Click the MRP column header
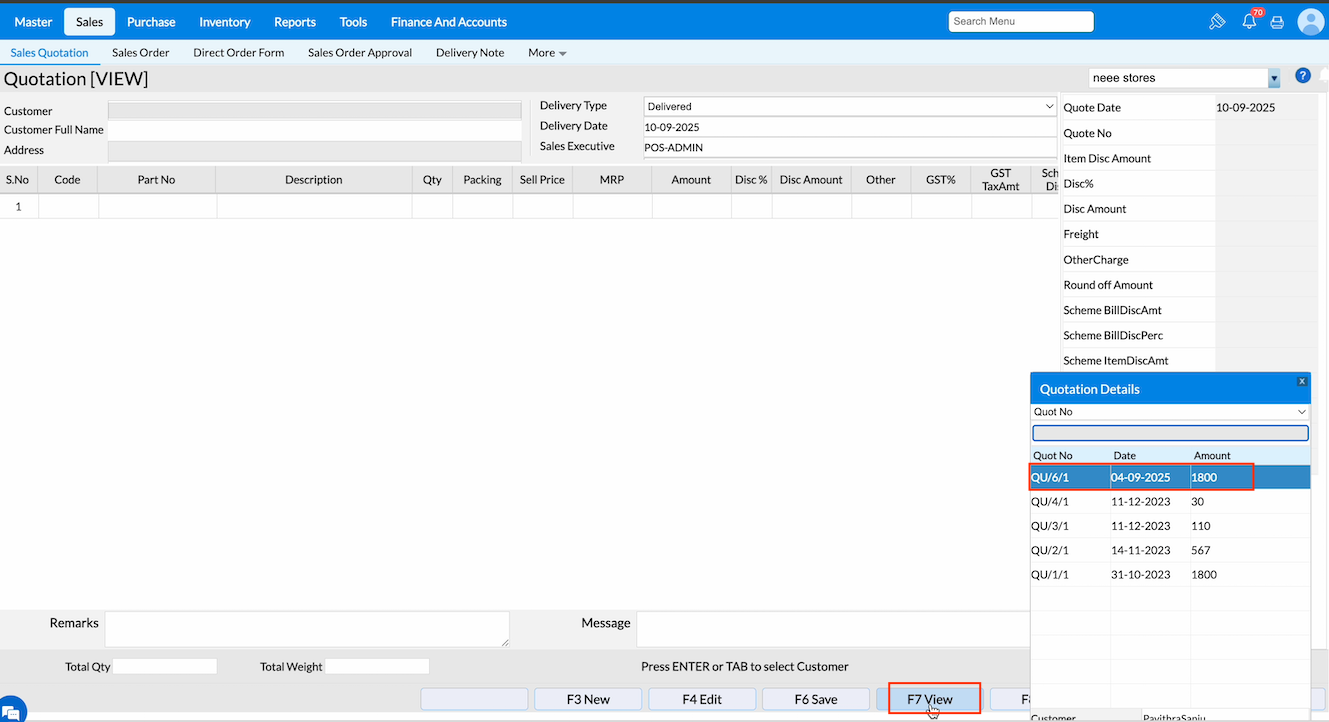1329x722 pixels. click(612, 180)
